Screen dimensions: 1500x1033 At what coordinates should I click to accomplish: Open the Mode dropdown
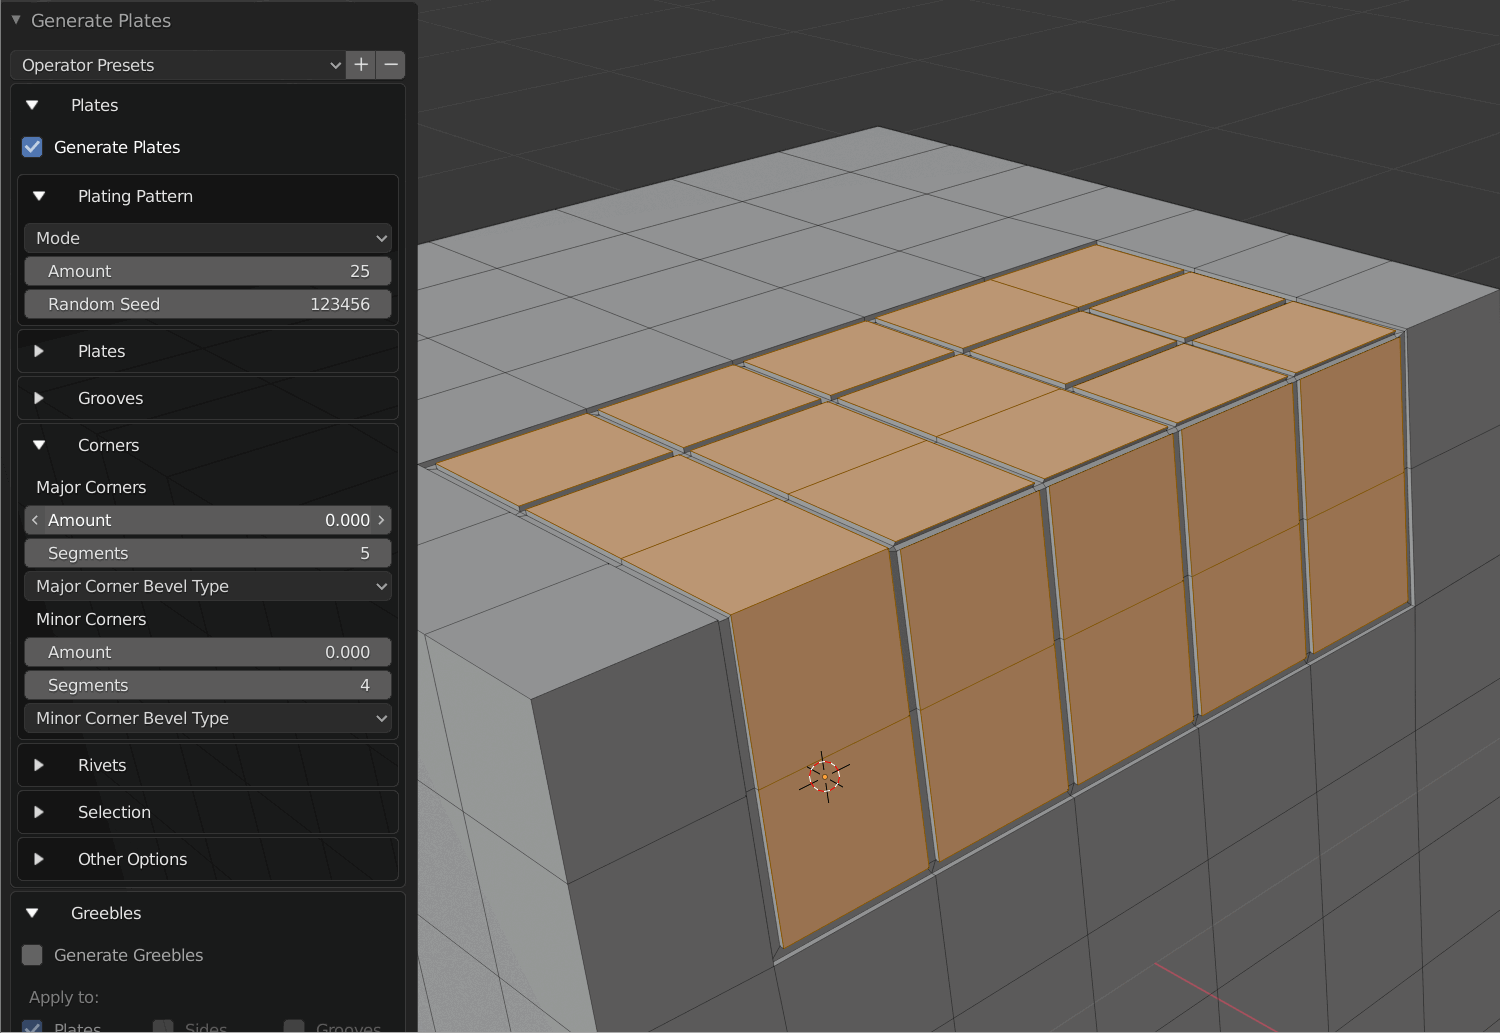pyautogui.click(x=208, y=238)
